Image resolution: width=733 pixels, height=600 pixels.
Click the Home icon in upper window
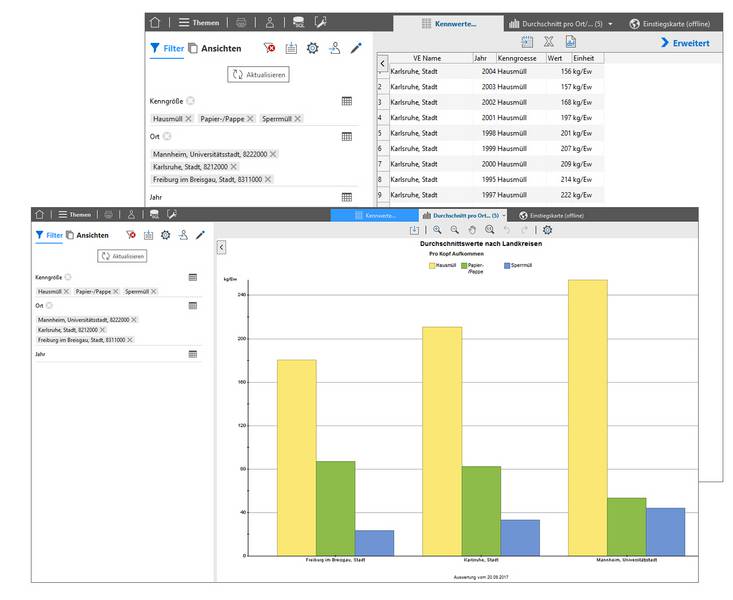click(154, 22)
